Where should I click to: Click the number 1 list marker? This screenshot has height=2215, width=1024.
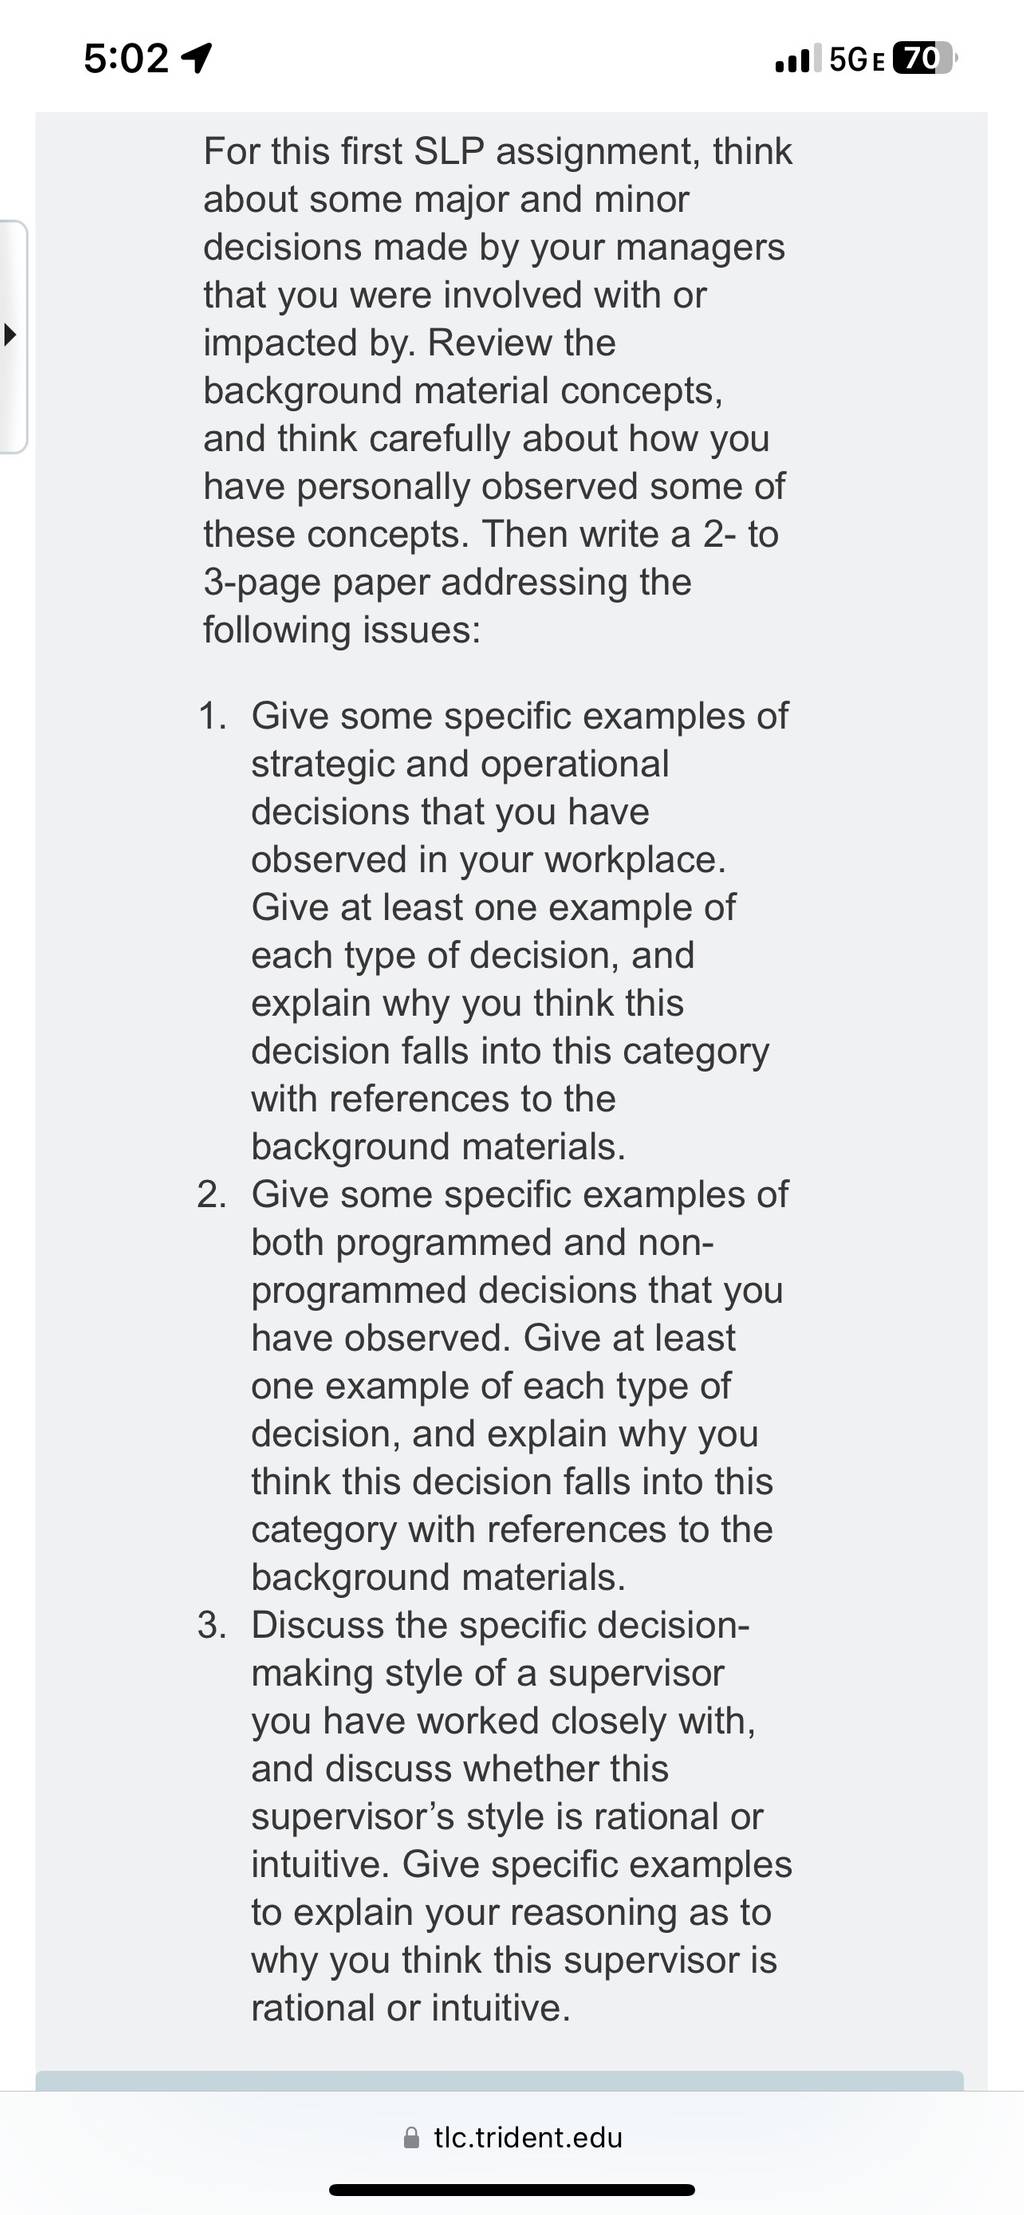click(212, 716)
